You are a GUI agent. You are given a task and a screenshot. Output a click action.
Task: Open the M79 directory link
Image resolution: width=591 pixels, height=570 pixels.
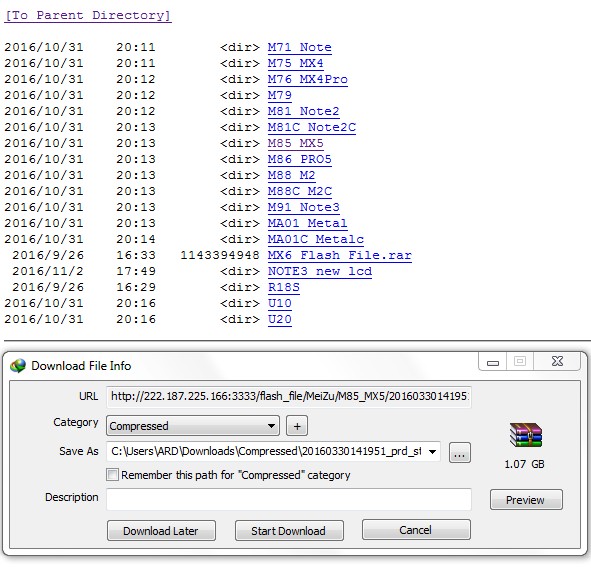[280, 95]
